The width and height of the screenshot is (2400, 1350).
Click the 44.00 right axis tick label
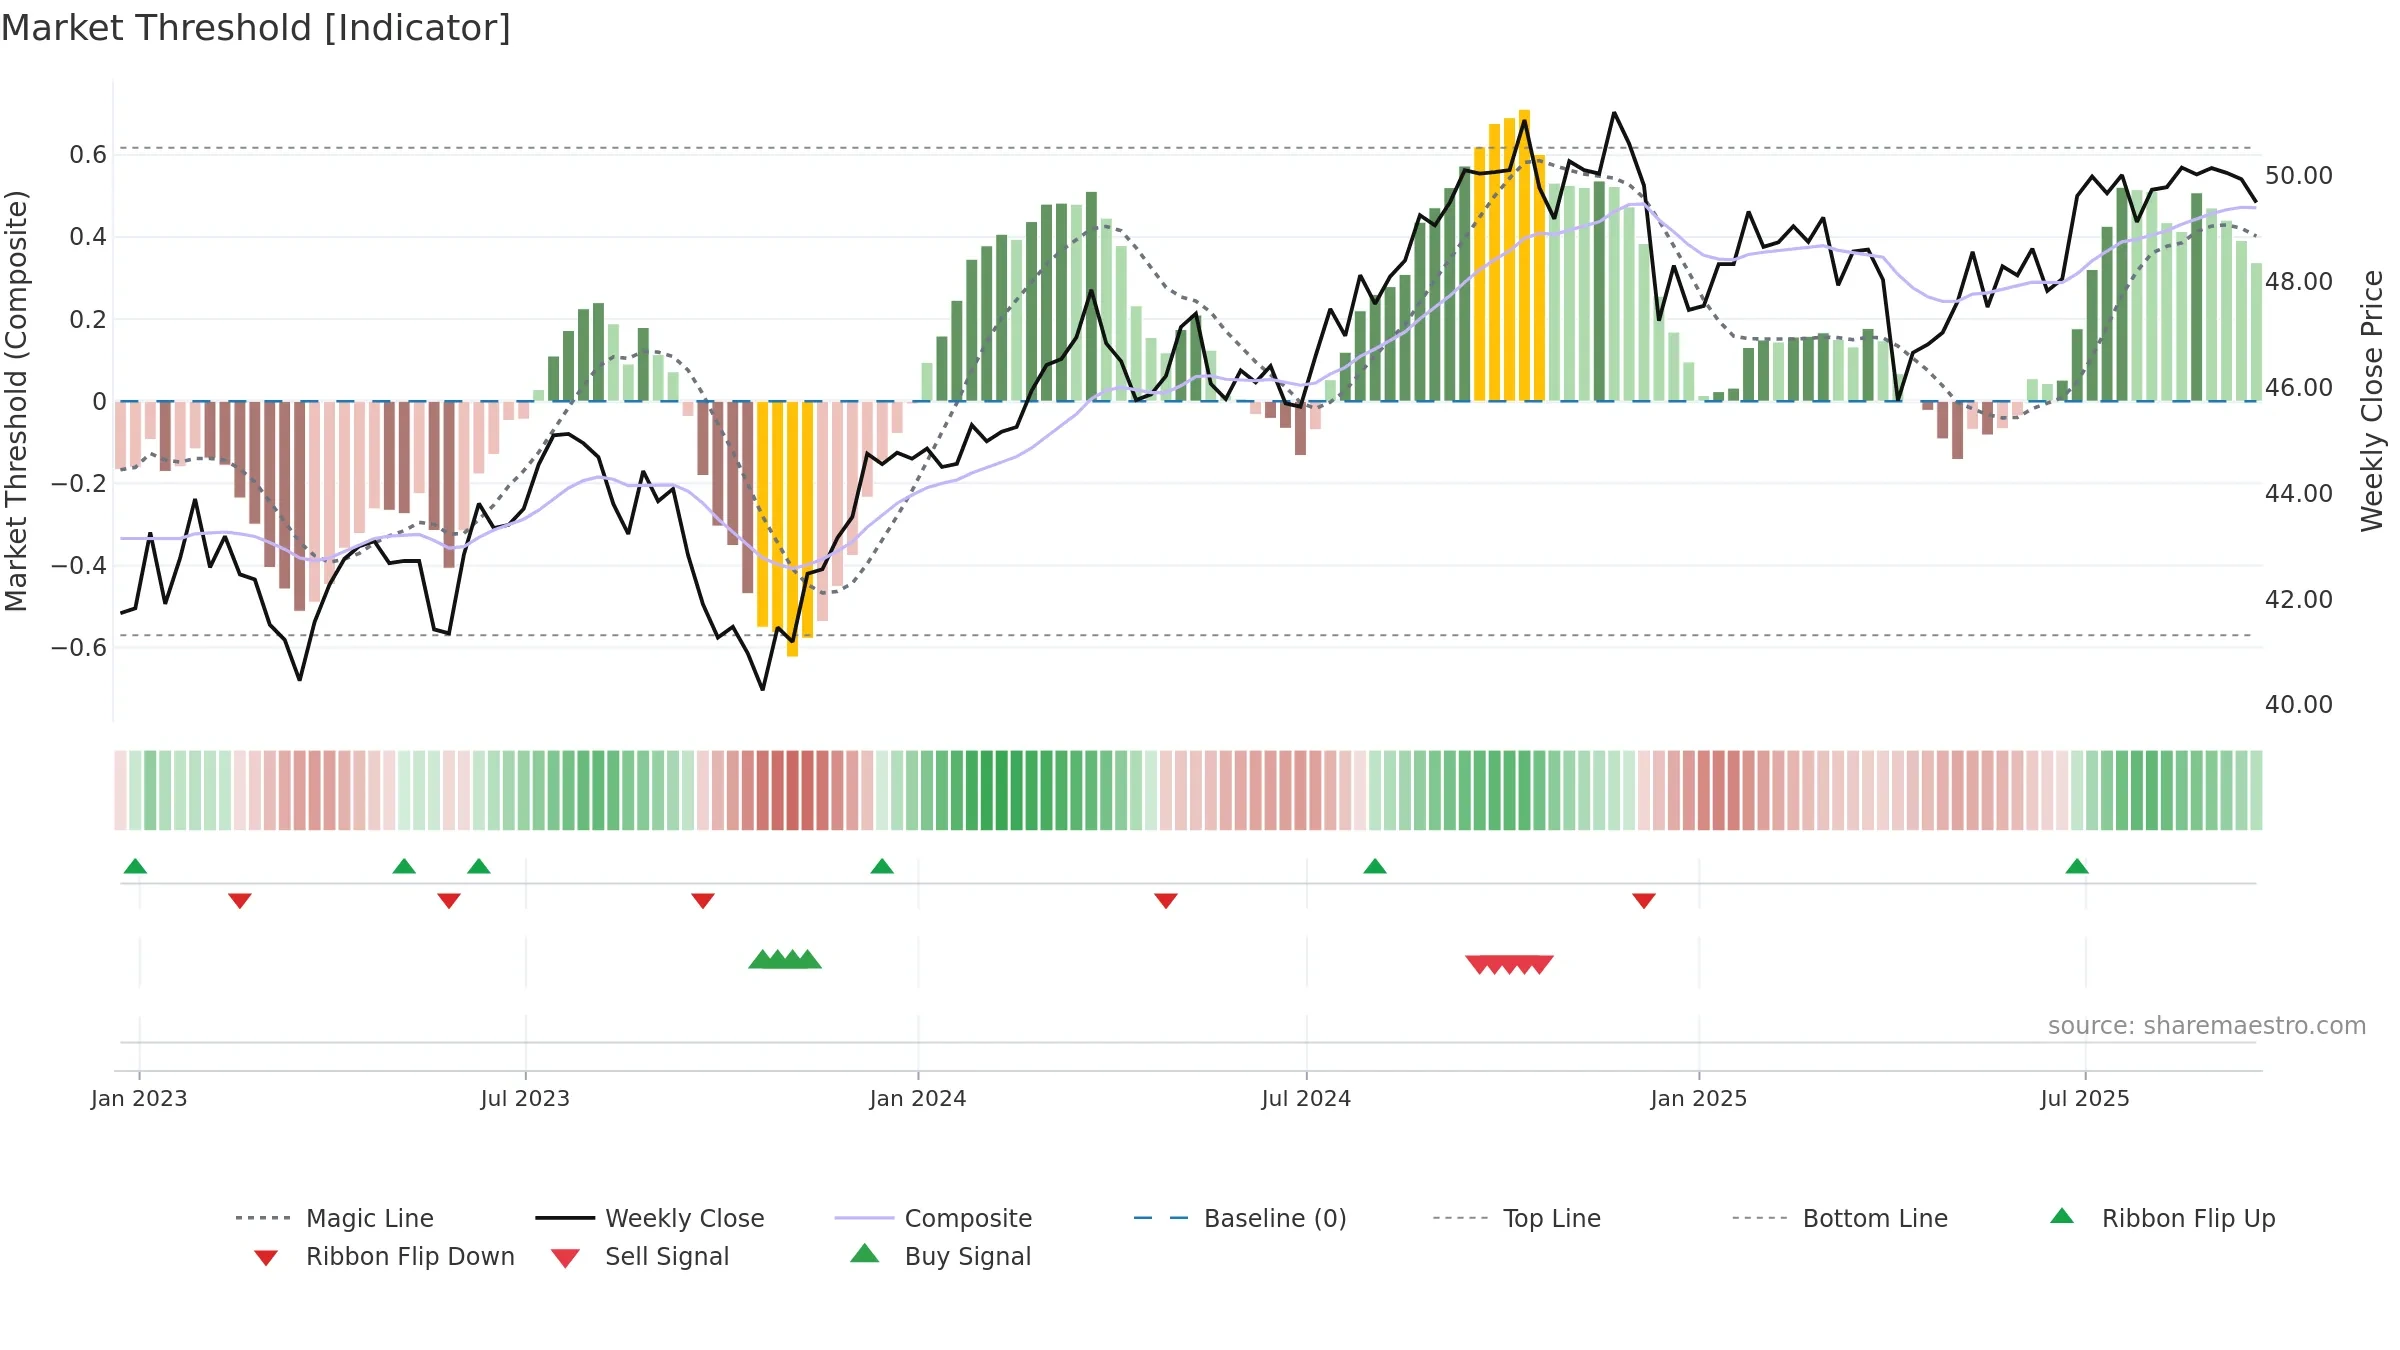(2299, 493)
